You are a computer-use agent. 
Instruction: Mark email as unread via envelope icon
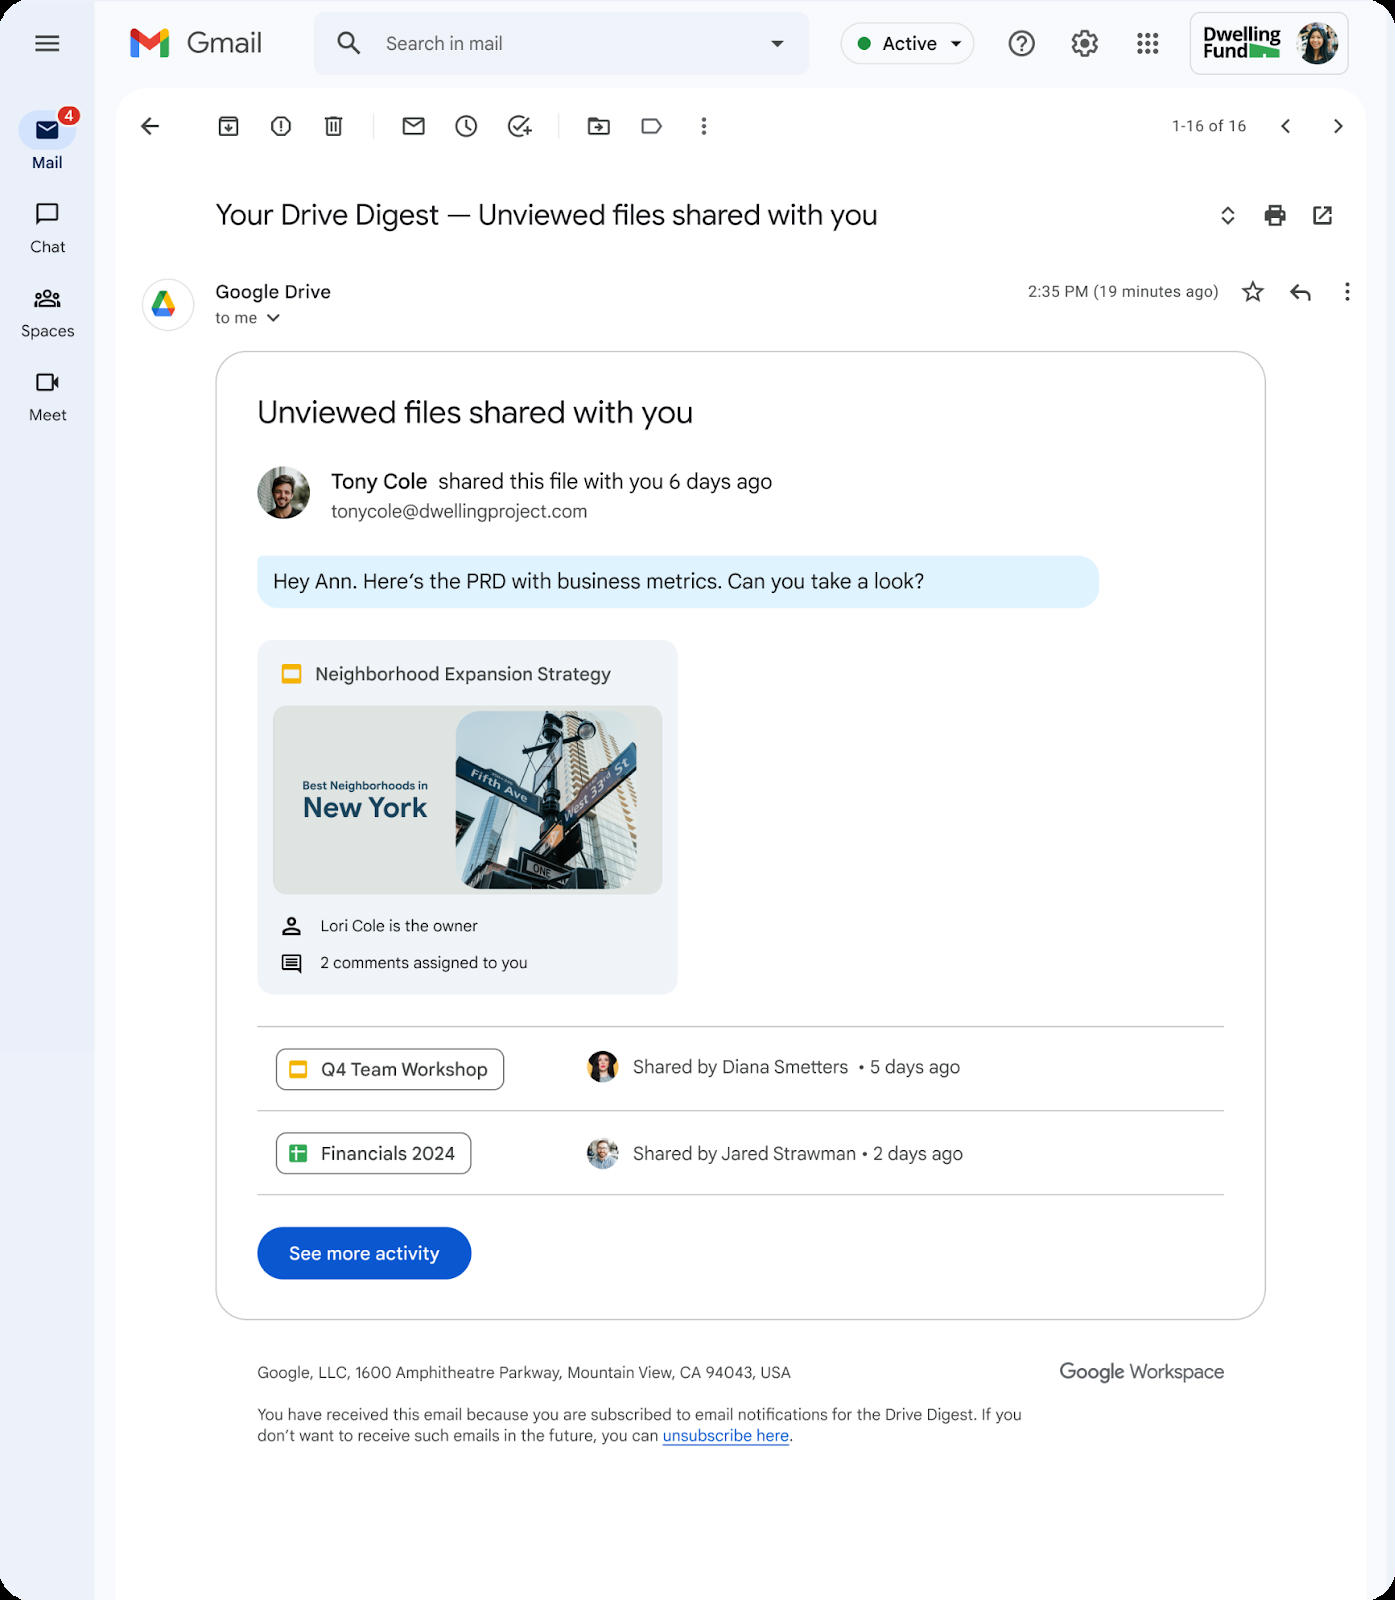pyautogui.click(x=414, y=126)
